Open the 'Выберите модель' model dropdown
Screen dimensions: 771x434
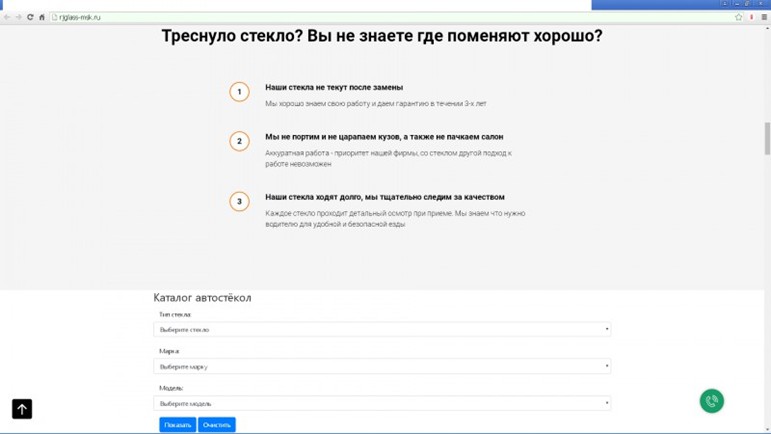point(382,404)
